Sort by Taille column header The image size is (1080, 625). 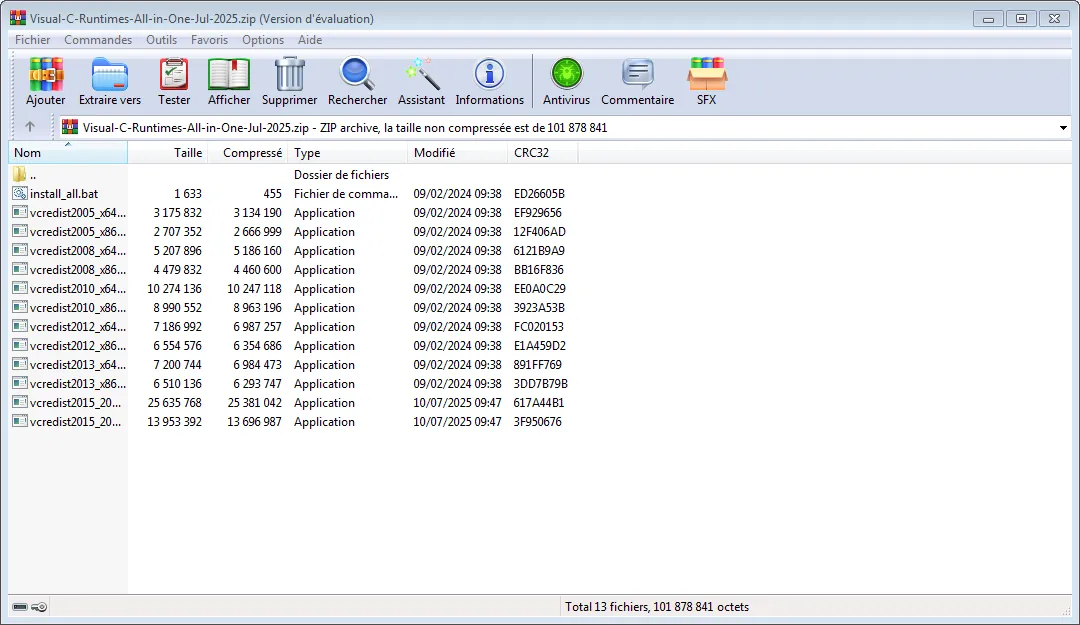167,152
